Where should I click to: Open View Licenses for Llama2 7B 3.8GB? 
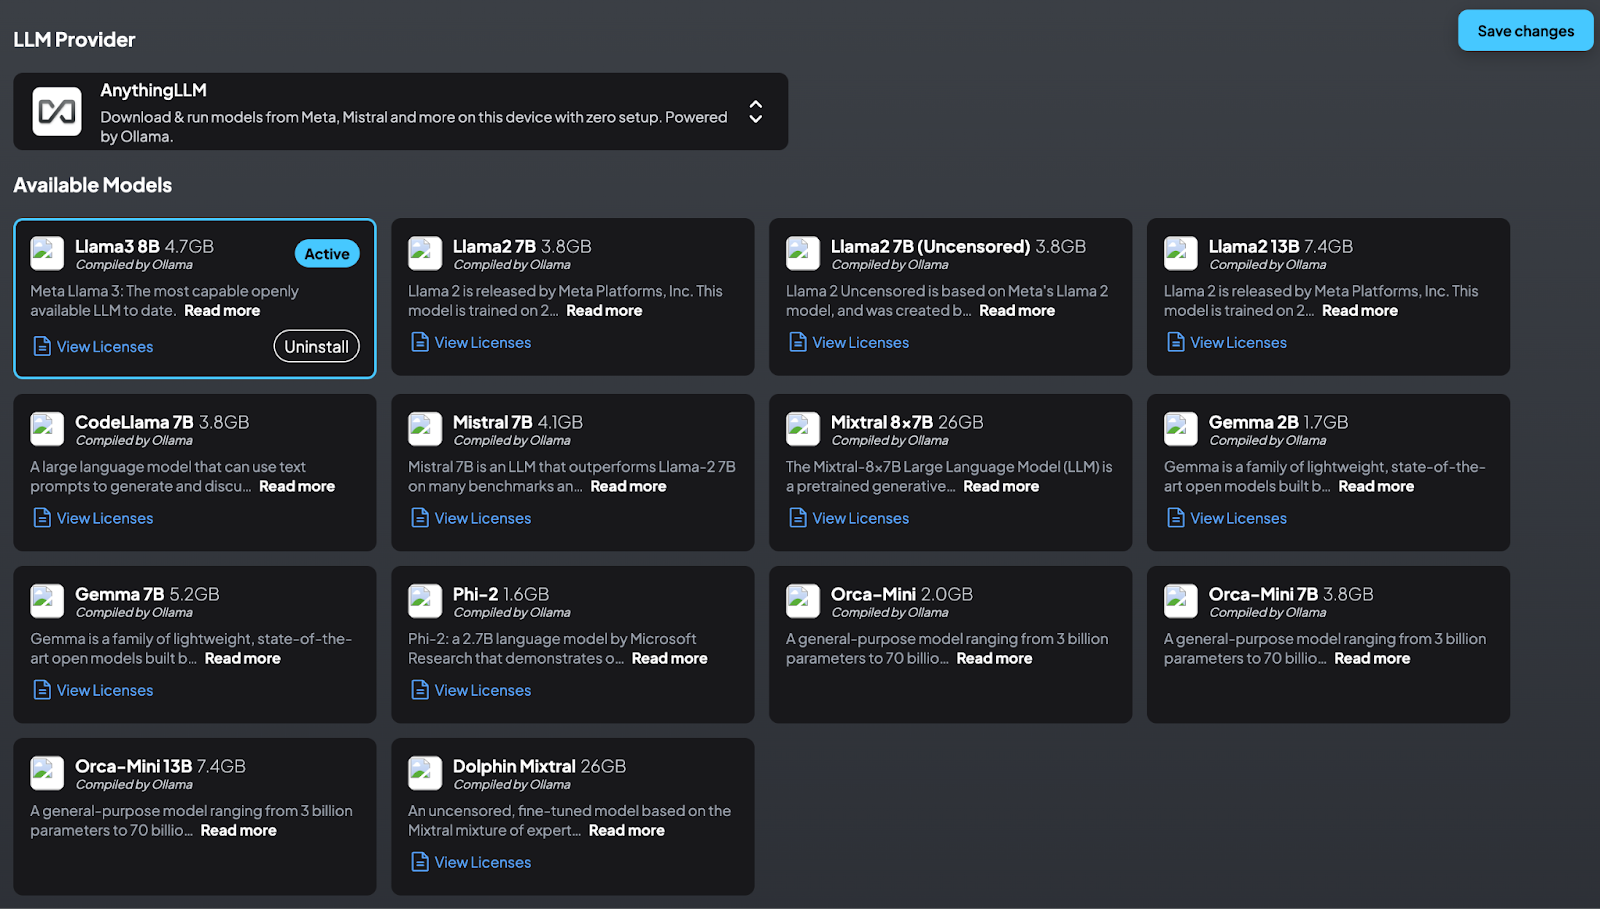pyautogui.click(x=471, y=342)
